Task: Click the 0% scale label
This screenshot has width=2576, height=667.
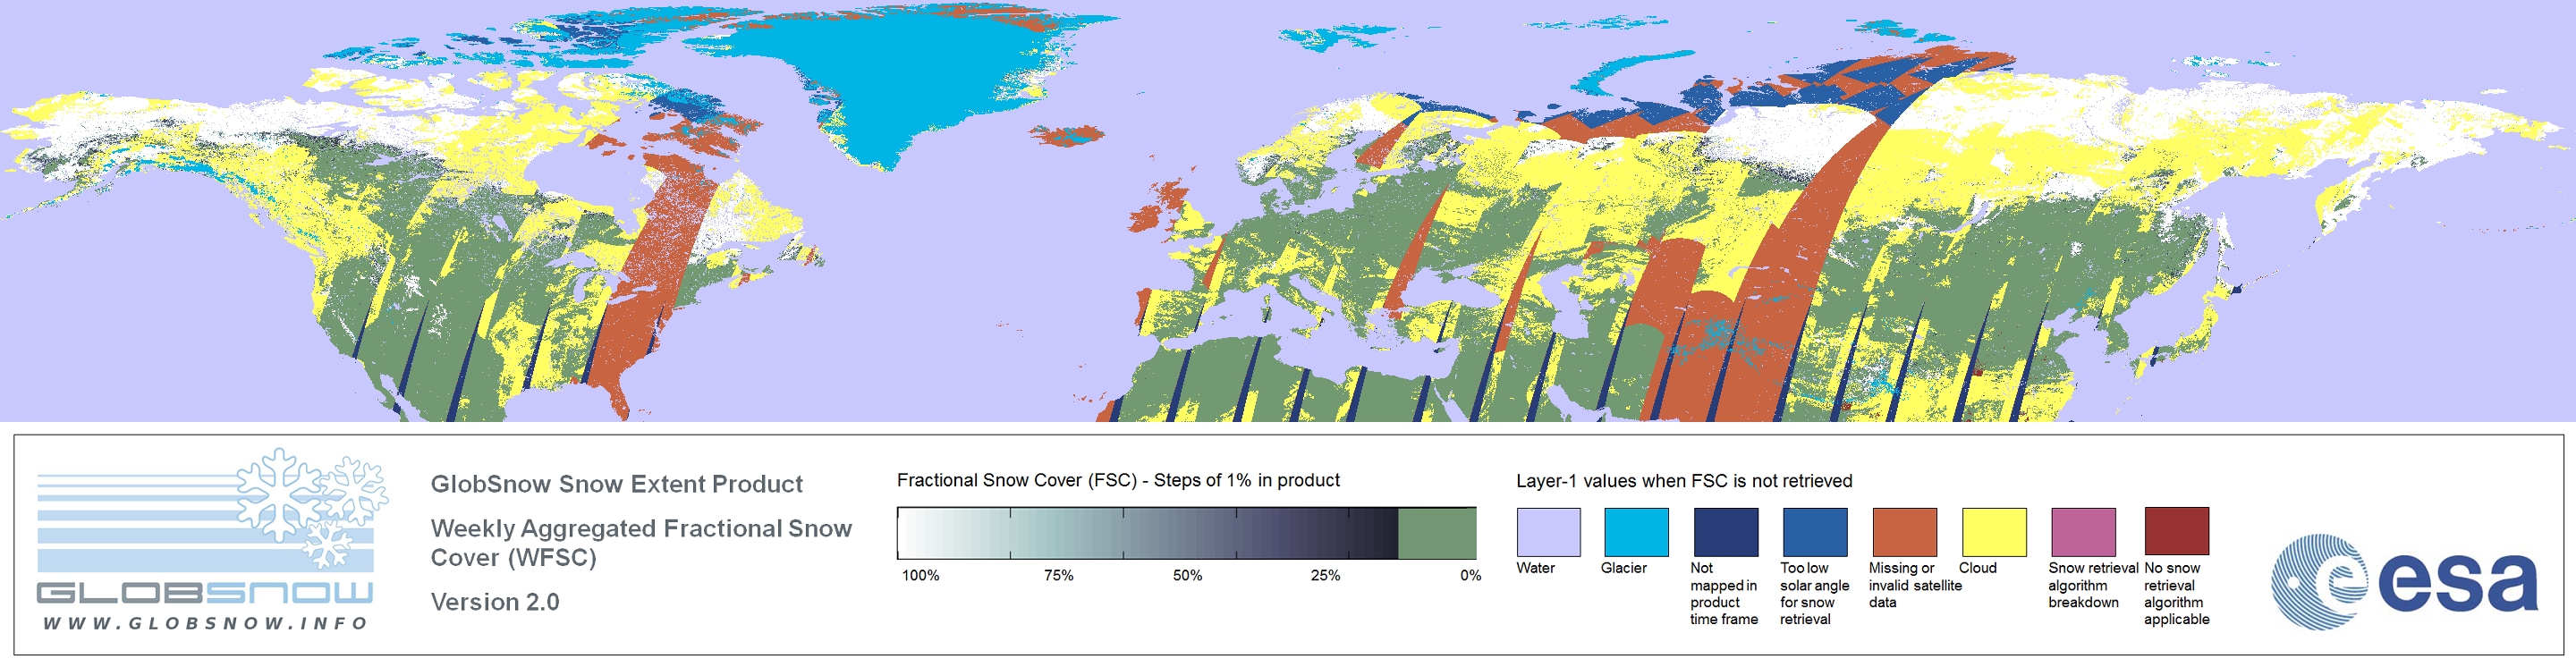Action: 1470,576
